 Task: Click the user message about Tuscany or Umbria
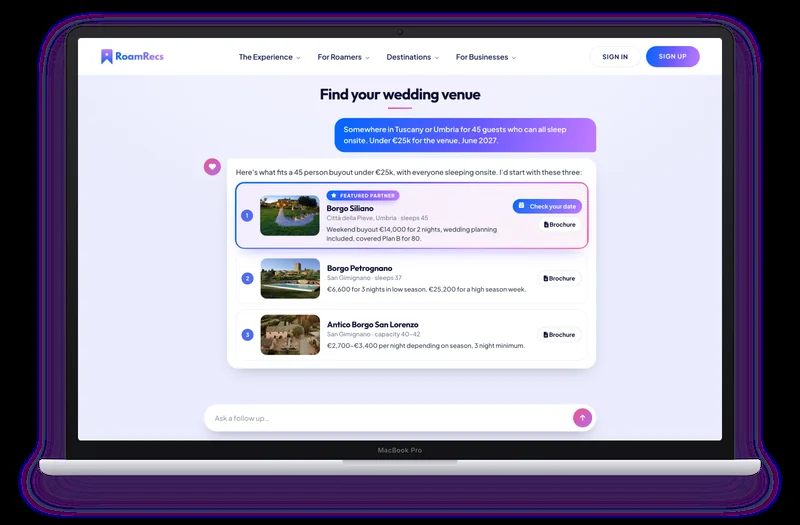(465, 135)
